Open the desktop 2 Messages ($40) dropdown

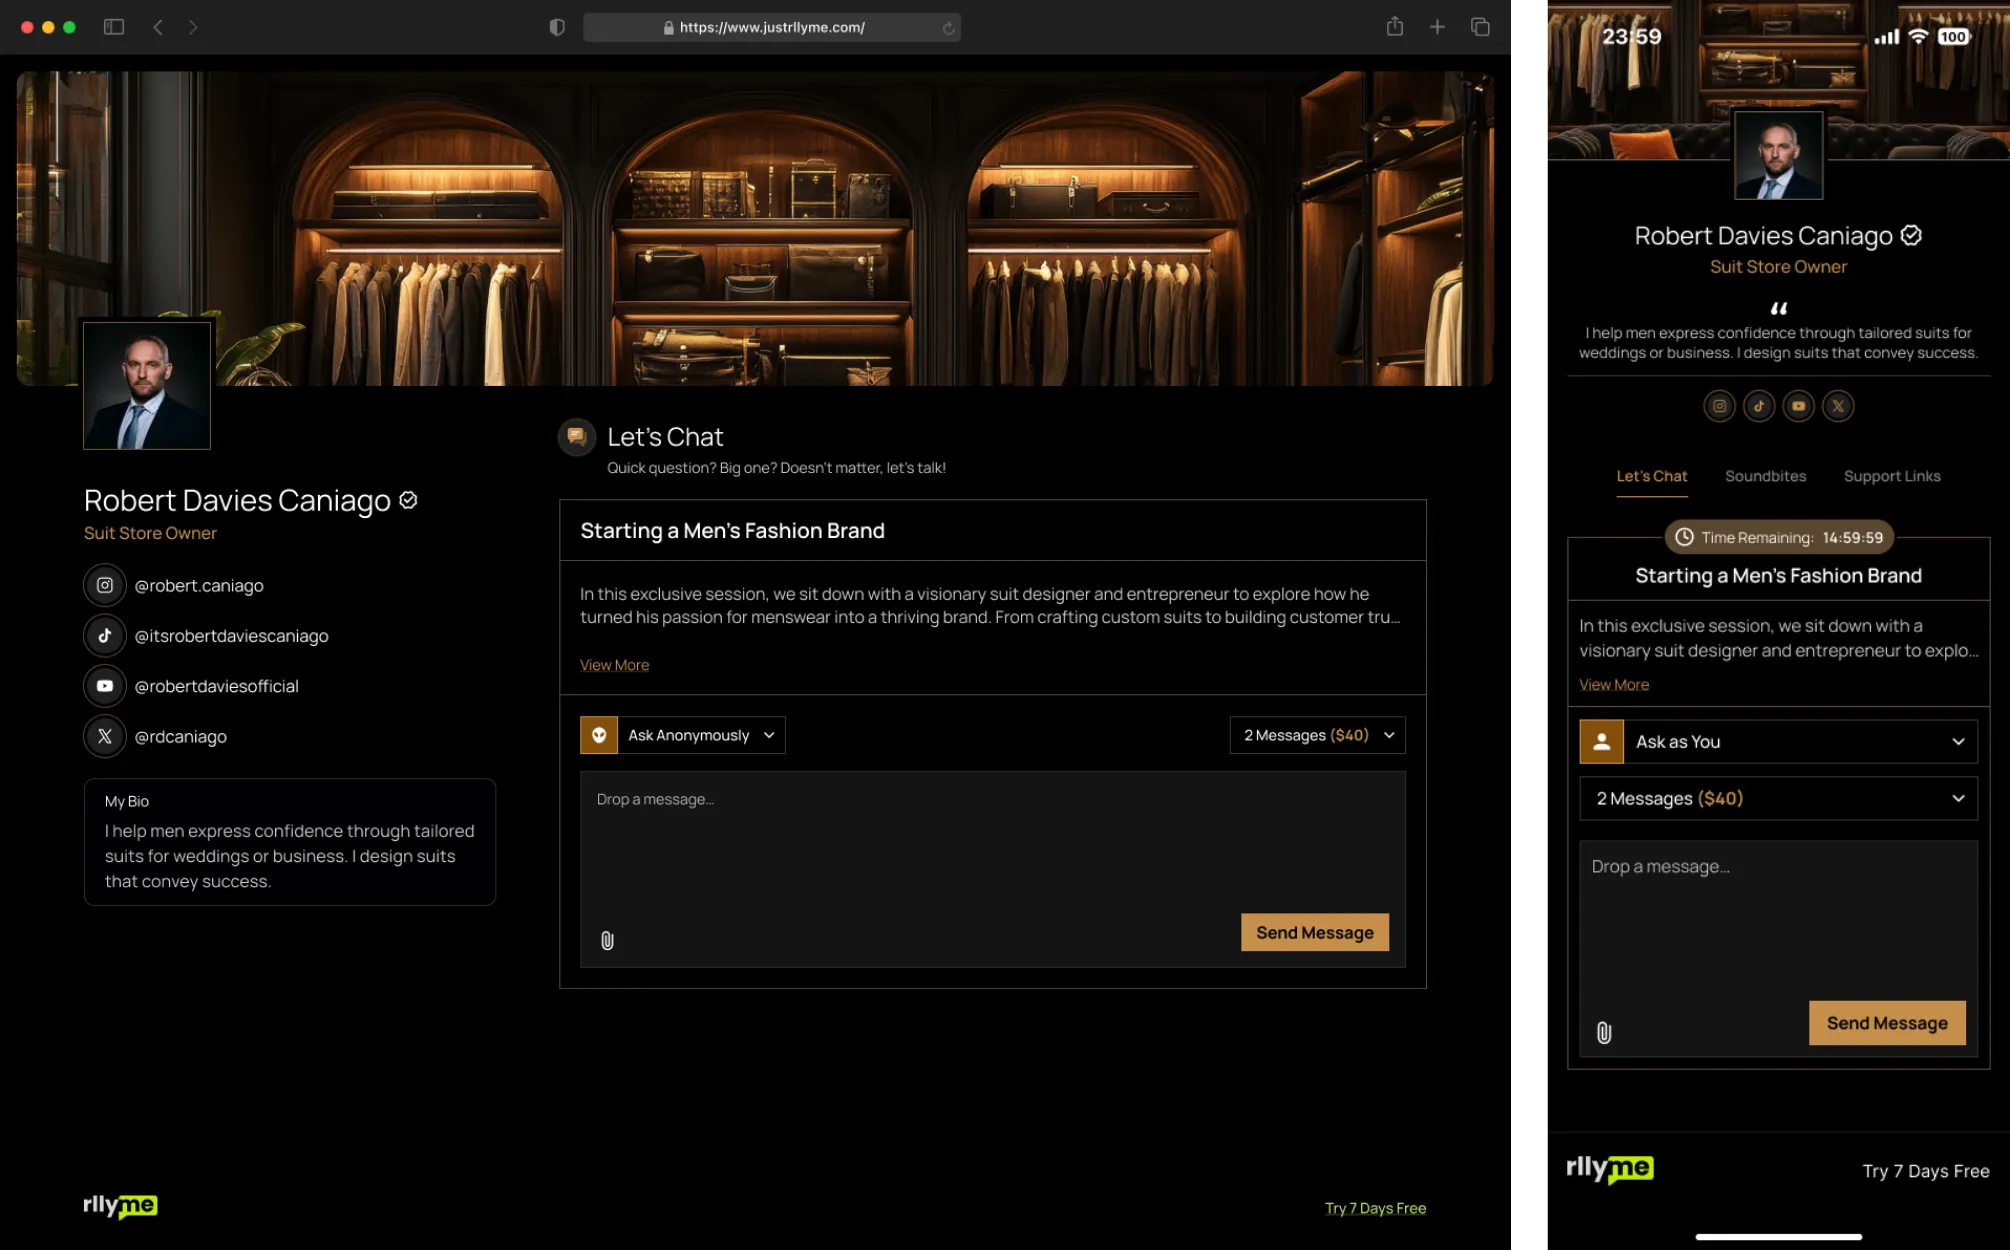click(1317, 735)
